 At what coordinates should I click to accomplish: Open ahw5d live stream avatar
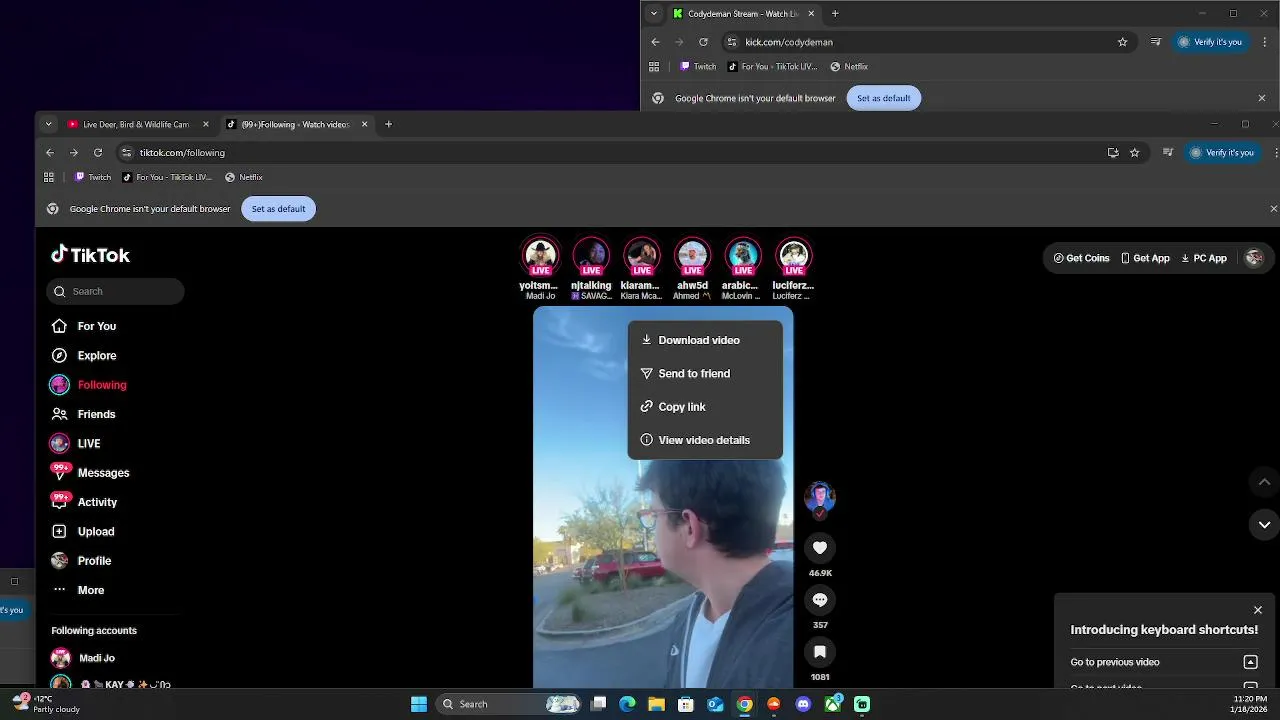(x=692, y=257)
